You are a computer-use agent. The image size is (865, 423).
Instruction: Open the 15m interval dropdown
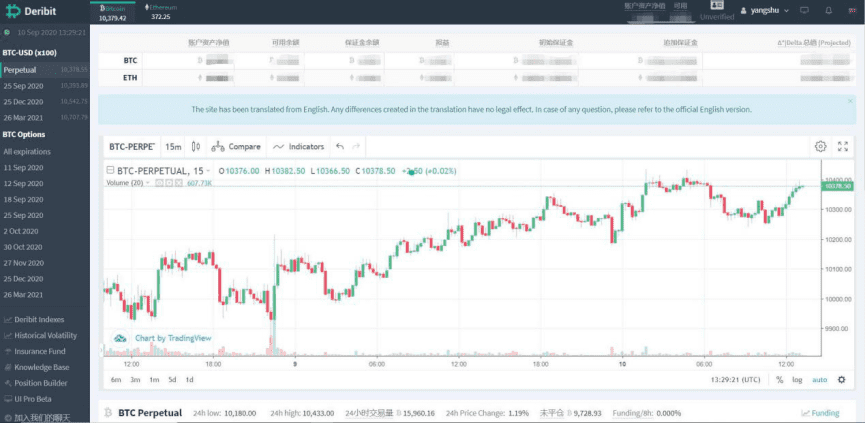tap(173, 146)
